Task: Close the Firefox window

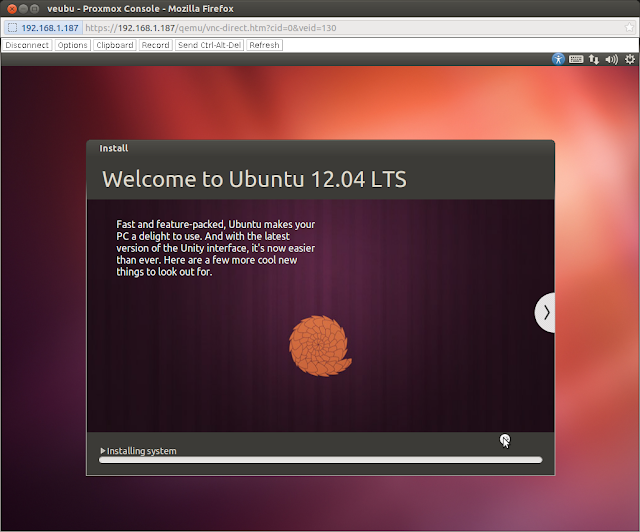Action: (x=12, y=9)
